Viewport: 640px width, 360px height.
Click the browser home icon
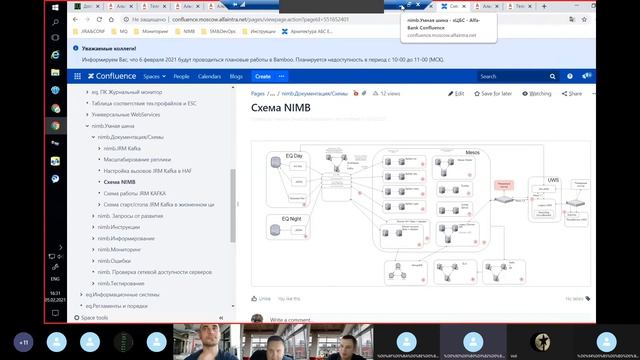tap(111, 19)
